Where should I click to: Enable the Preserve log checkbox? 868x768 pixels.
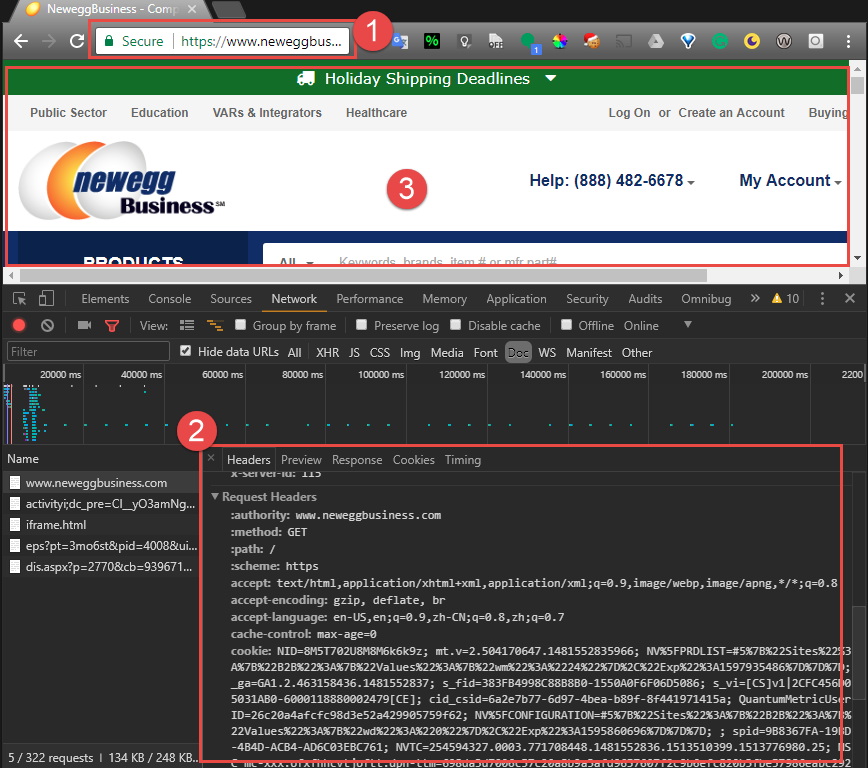tap(361, 324)
